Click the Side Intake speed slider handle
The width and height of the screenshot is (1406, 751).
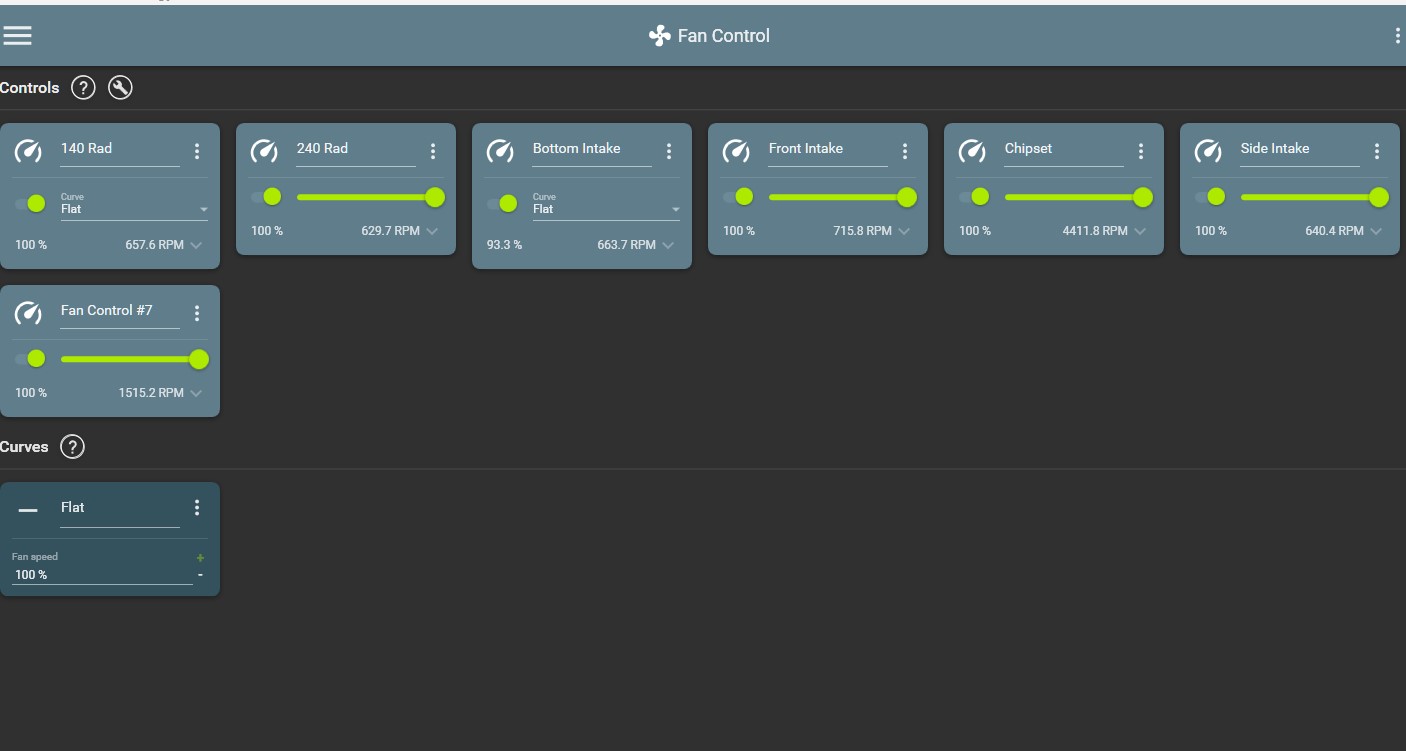pos(1379,196)
